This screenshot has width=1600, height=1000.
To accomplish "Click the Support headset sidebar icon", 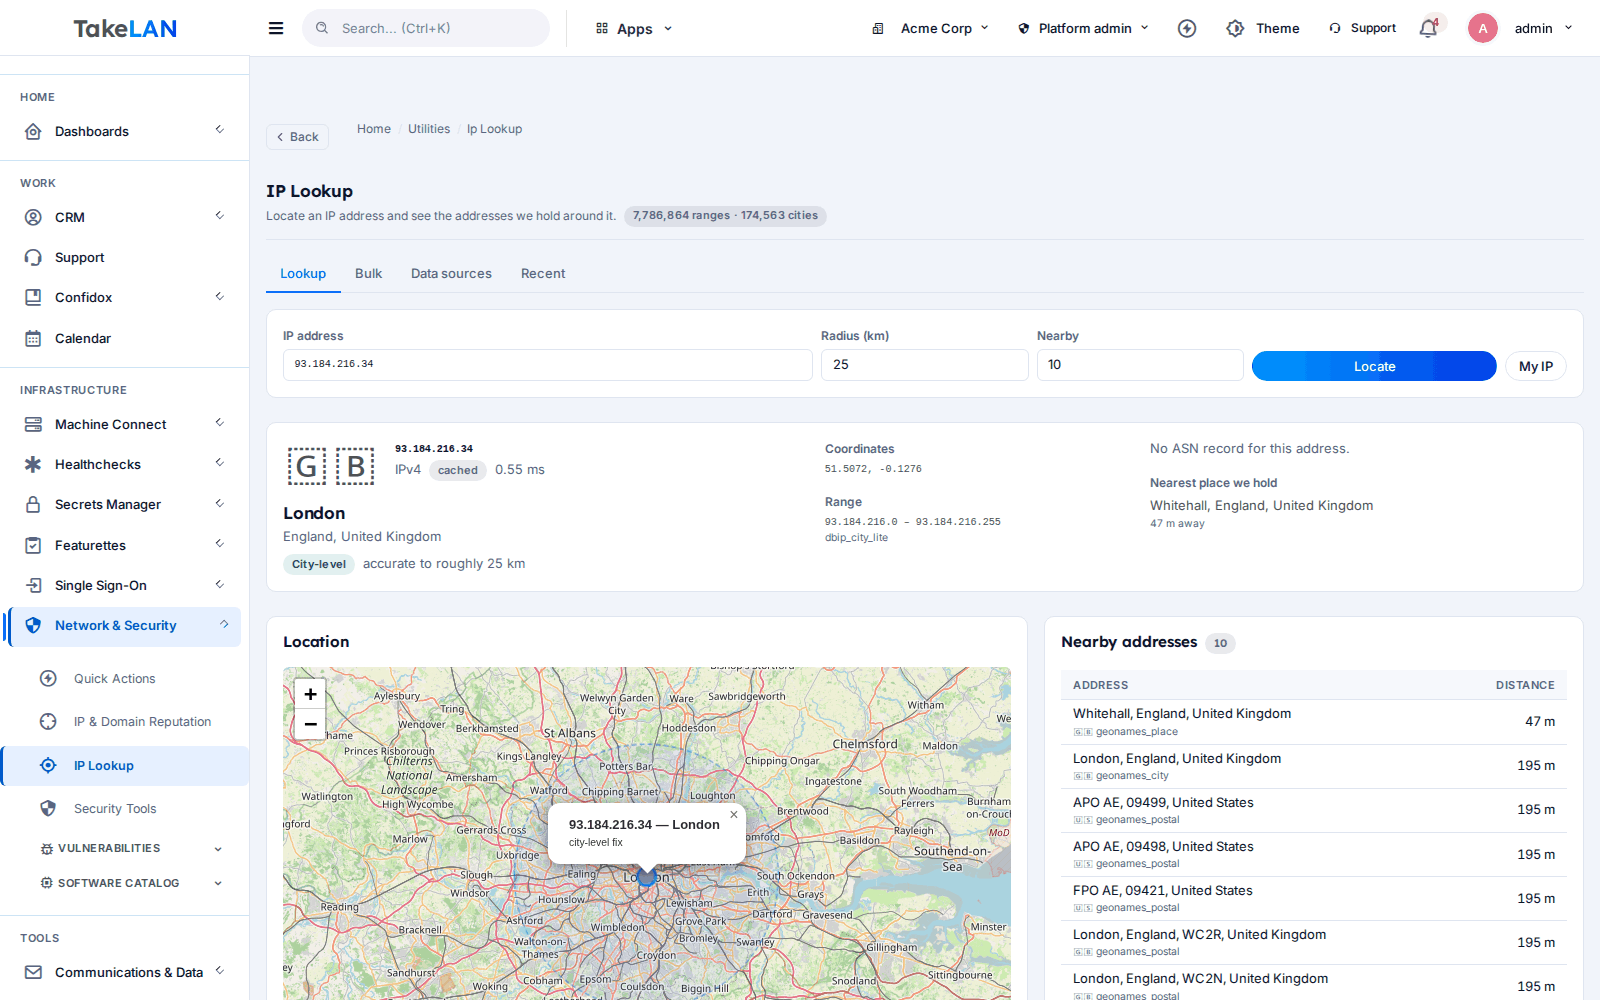I will (x=33, y=258).
